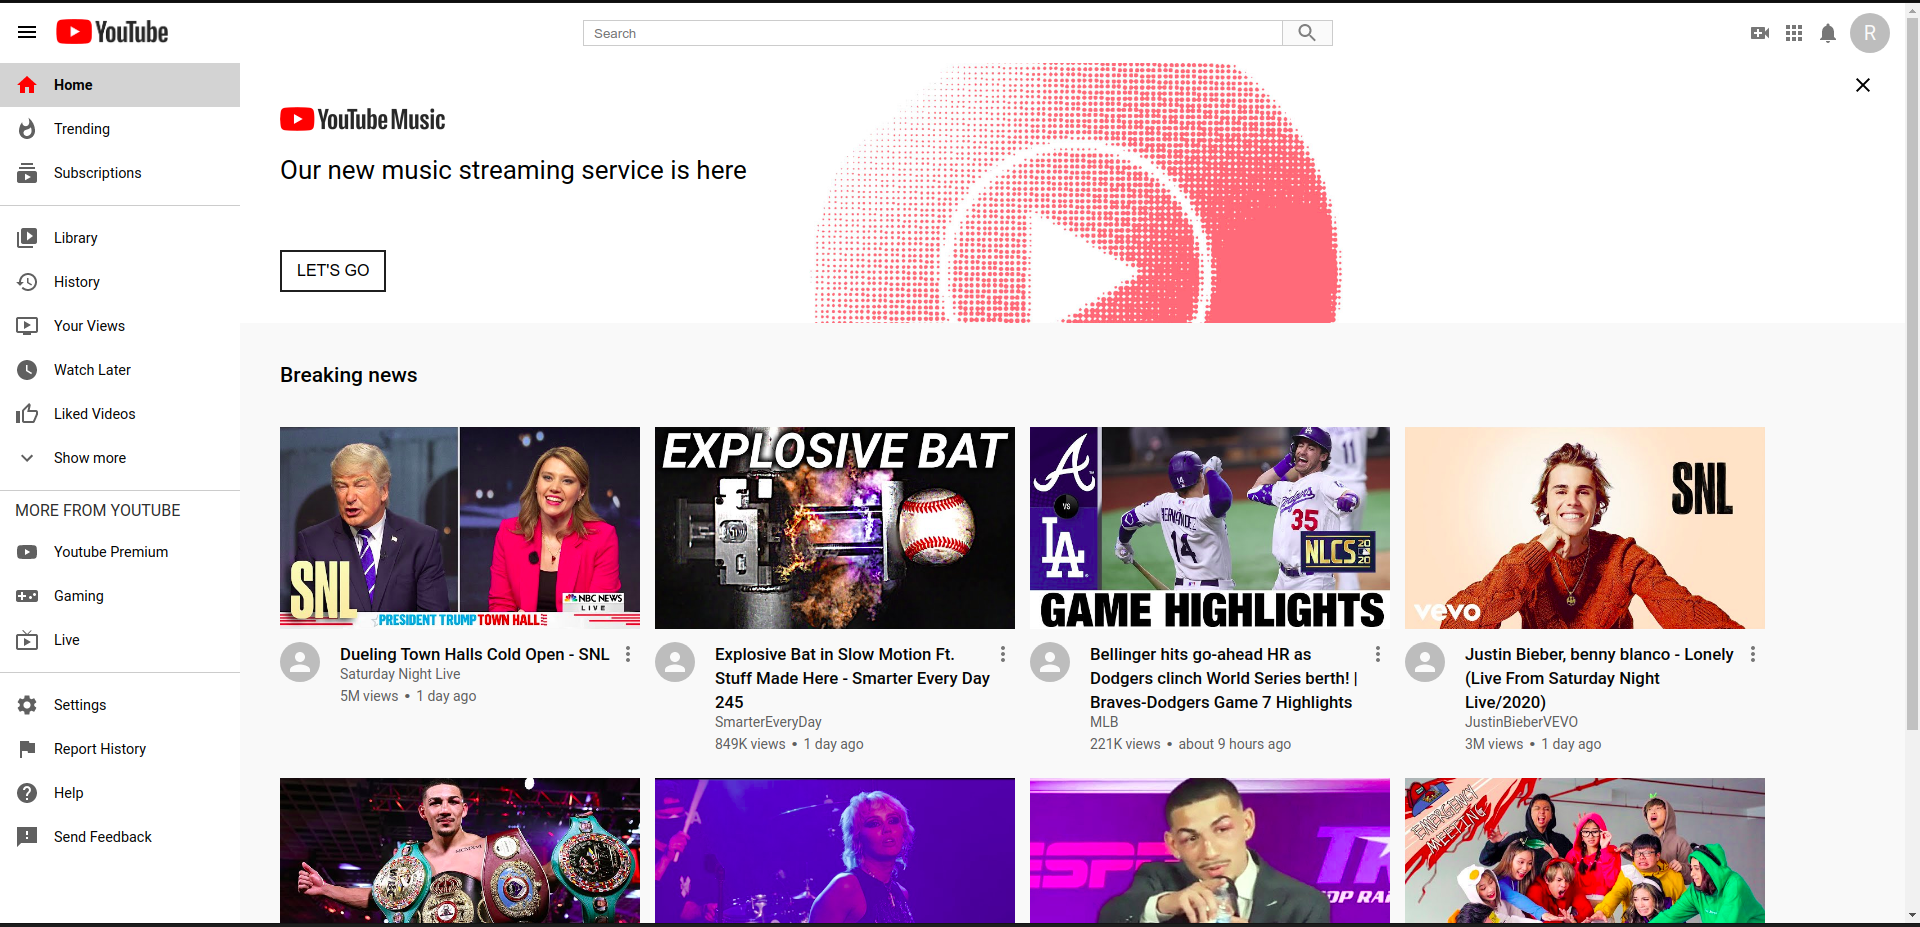Open options for Dueling Town Halls video

tap(628, 654)
